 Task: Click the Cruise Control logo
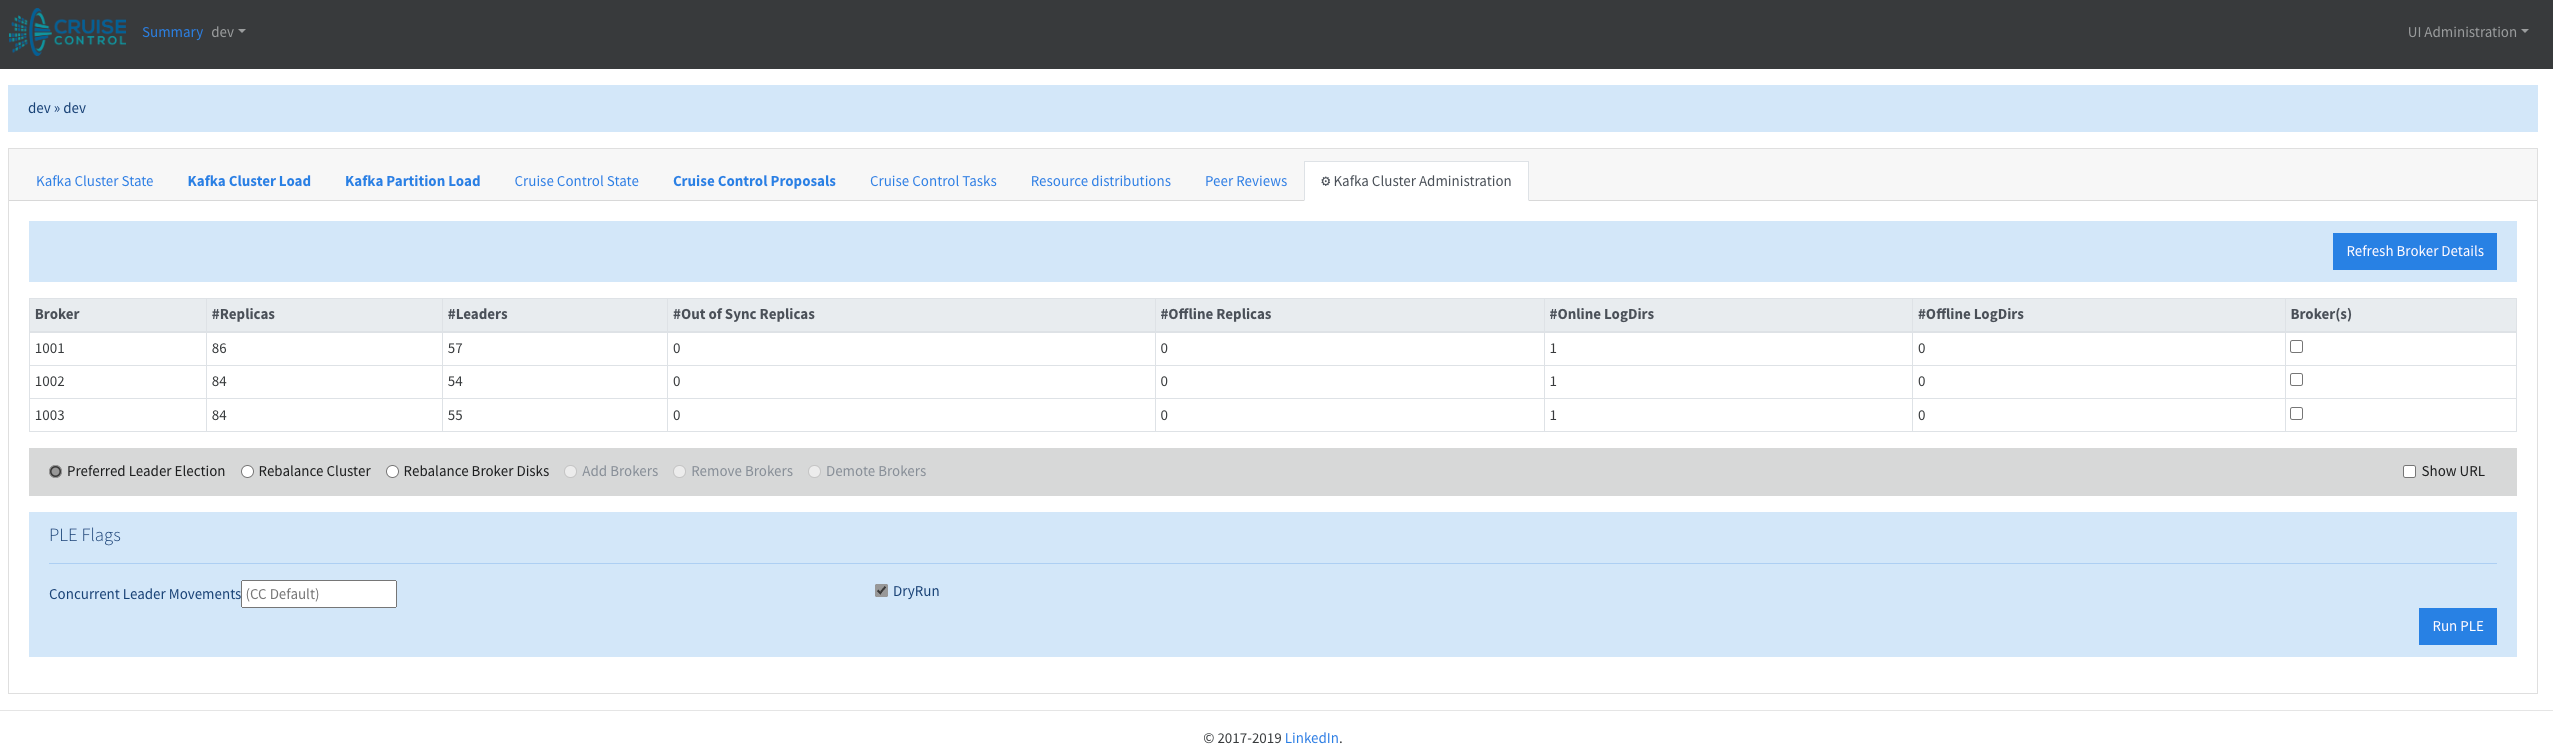pos(68,32)
